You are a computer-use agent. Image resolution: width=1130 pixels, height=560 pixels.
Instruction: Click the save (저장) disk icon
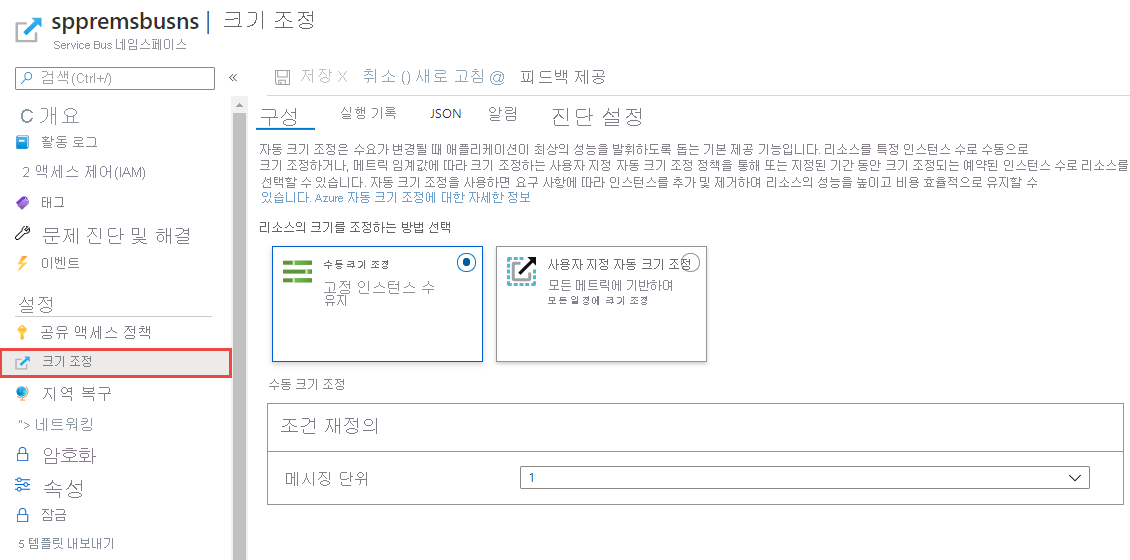(x=282, y=77)
